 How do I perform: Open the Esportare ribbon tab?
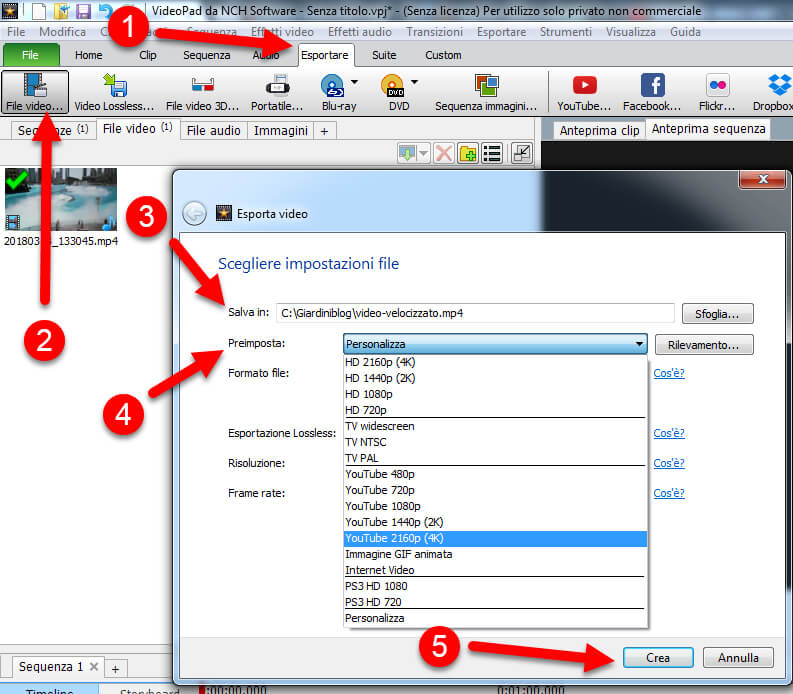[x=325, y=55]
